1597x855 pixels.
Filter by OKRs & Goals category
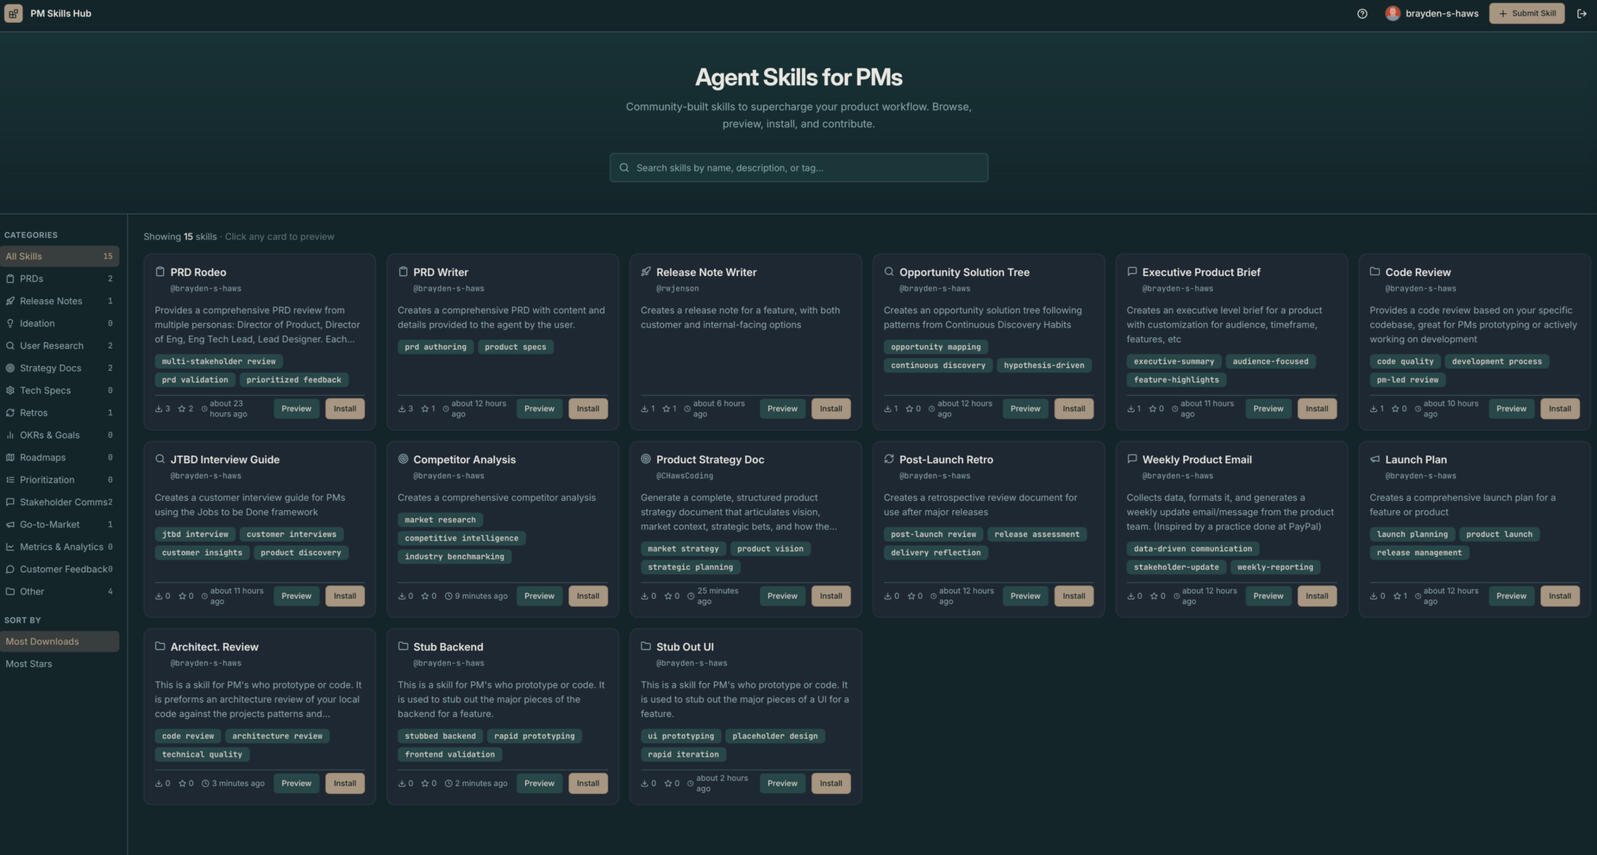[x=59, y=435]
